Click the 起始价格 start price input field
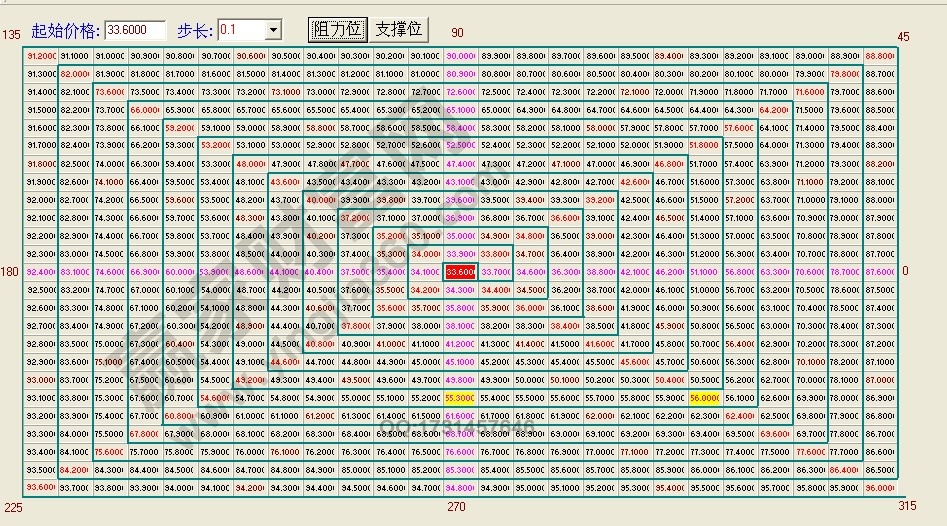 [134, 30]
